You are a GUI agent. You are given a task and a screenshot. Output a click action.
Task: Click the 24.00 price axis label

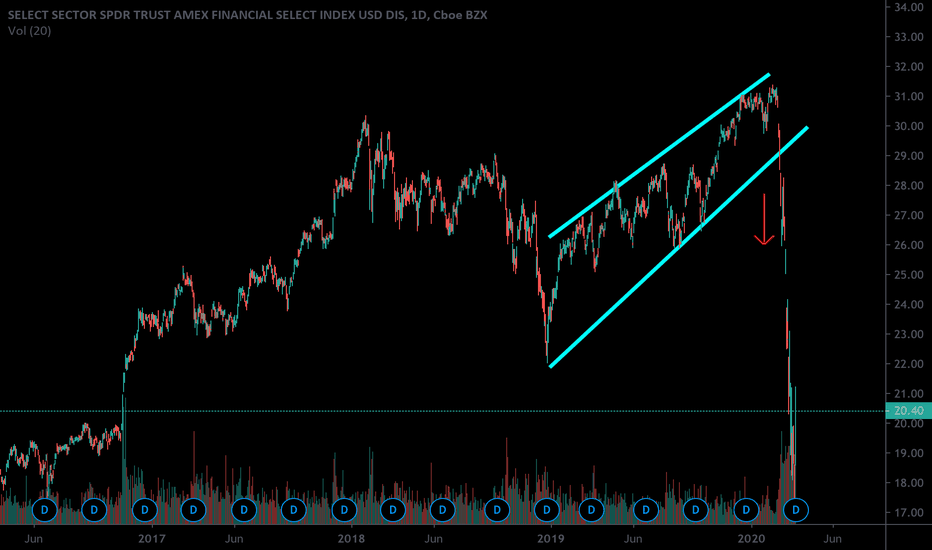(x=909, y=304)
